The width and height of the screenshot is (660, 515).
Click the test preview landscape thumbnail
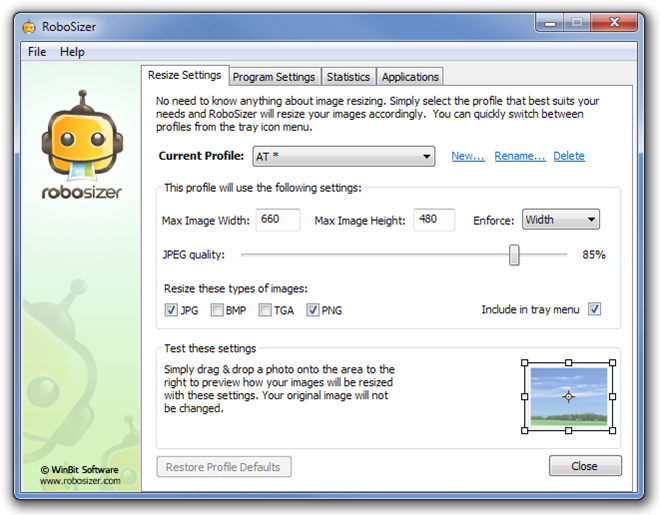pos(569,396)
